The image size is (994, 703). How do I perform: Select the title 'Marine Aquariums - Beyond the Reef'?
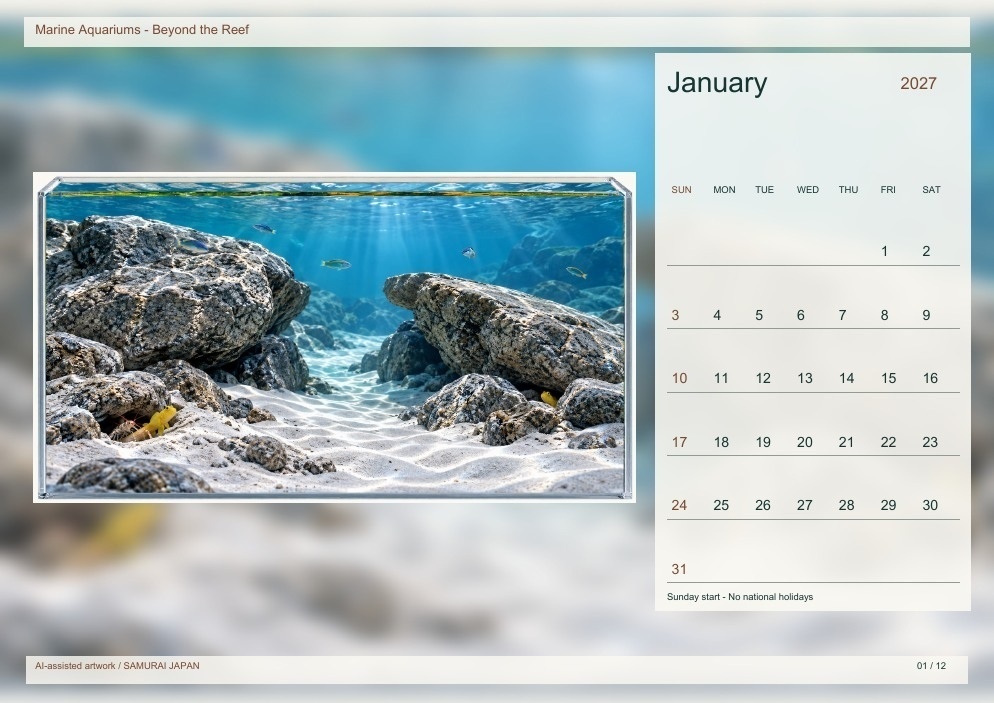tap(142, 30)
